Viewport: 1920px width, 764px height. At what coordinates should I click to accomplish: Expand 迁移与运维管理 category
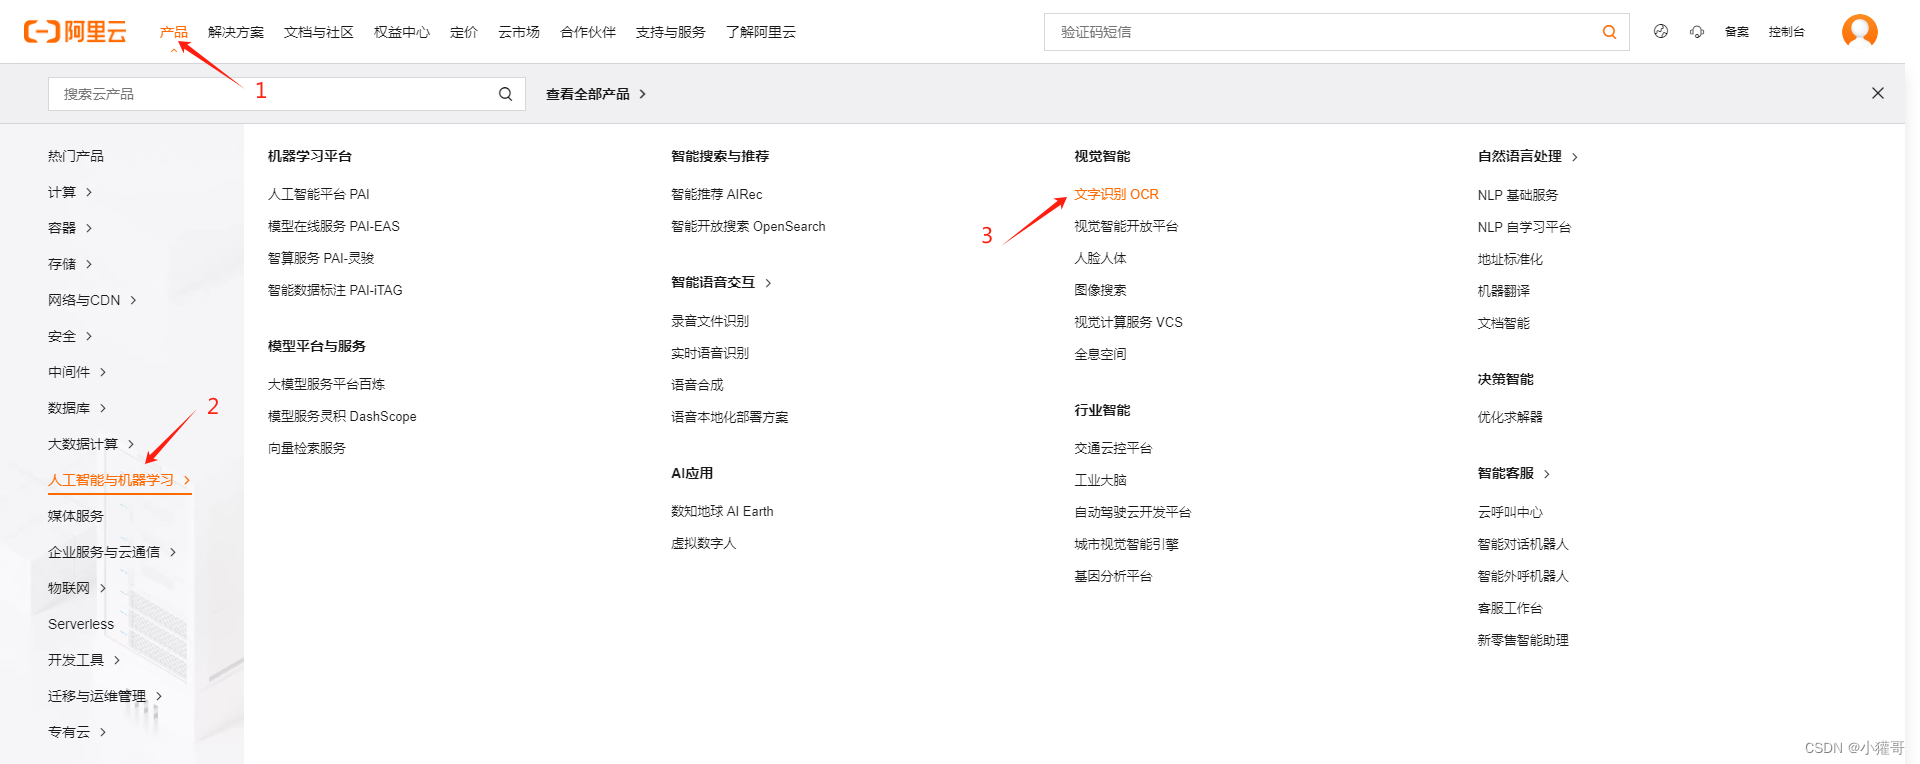[x=105, y=696]
